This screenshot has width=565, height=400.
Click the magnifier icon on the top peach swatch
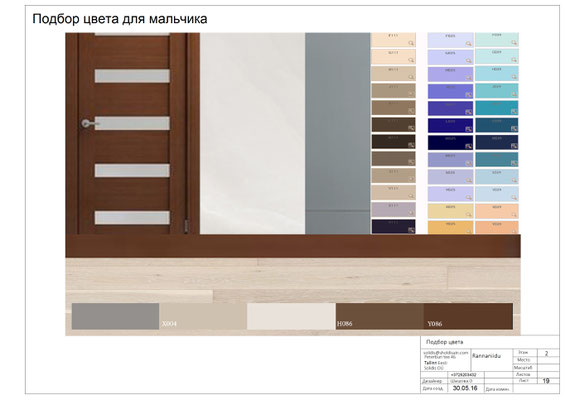click(x=411, y=43)
